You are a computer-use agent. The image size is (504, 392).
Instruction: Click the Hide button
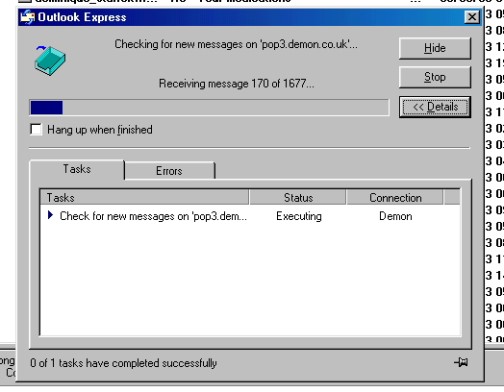click(x=435, y=48)
